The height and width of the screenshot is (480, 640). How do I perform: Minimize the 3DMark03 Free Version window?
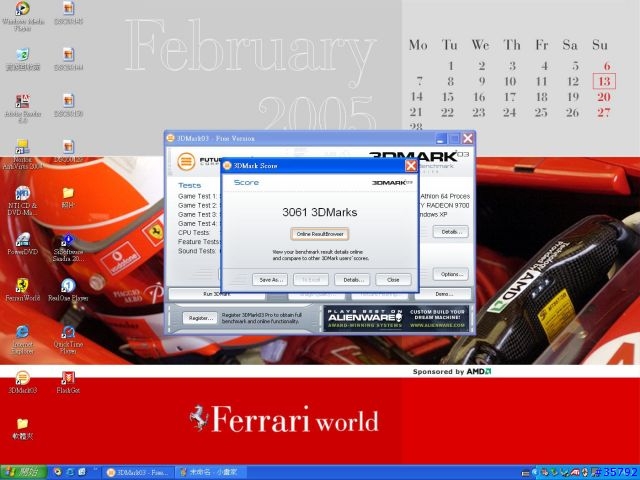tap(441, 139)
